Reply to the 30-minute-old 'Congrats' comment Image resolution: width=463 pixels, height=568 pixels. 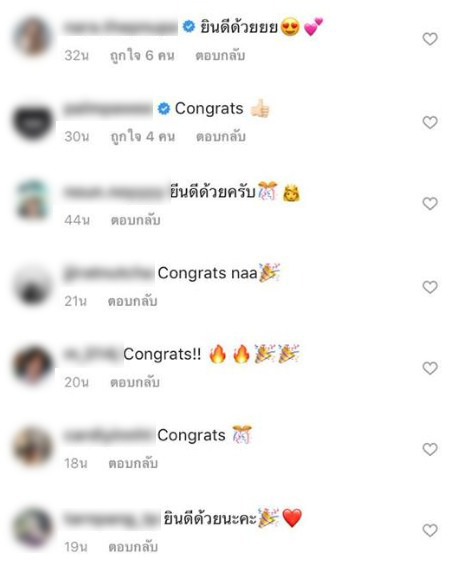(x=221, y=137)
